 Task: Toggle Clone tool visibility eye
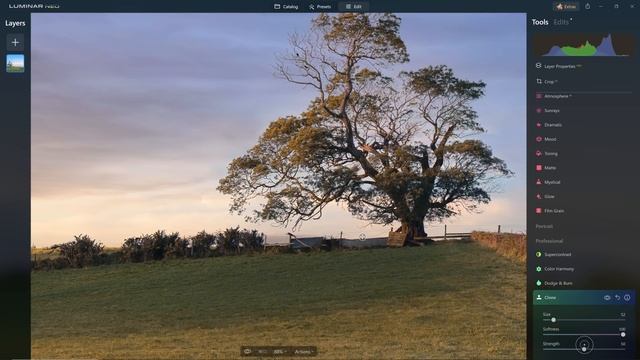(x=607, y=298)
